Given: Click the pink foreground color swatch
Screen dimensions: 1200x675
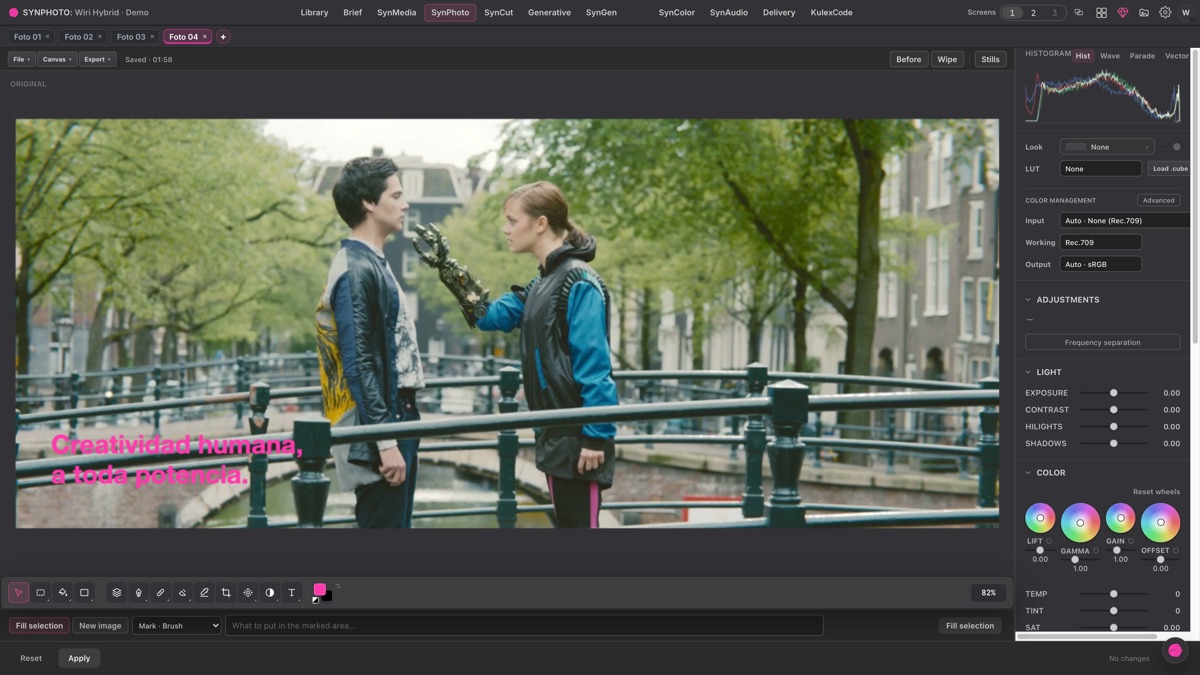Looking at the screenshot, I should [x=320, y=590].
